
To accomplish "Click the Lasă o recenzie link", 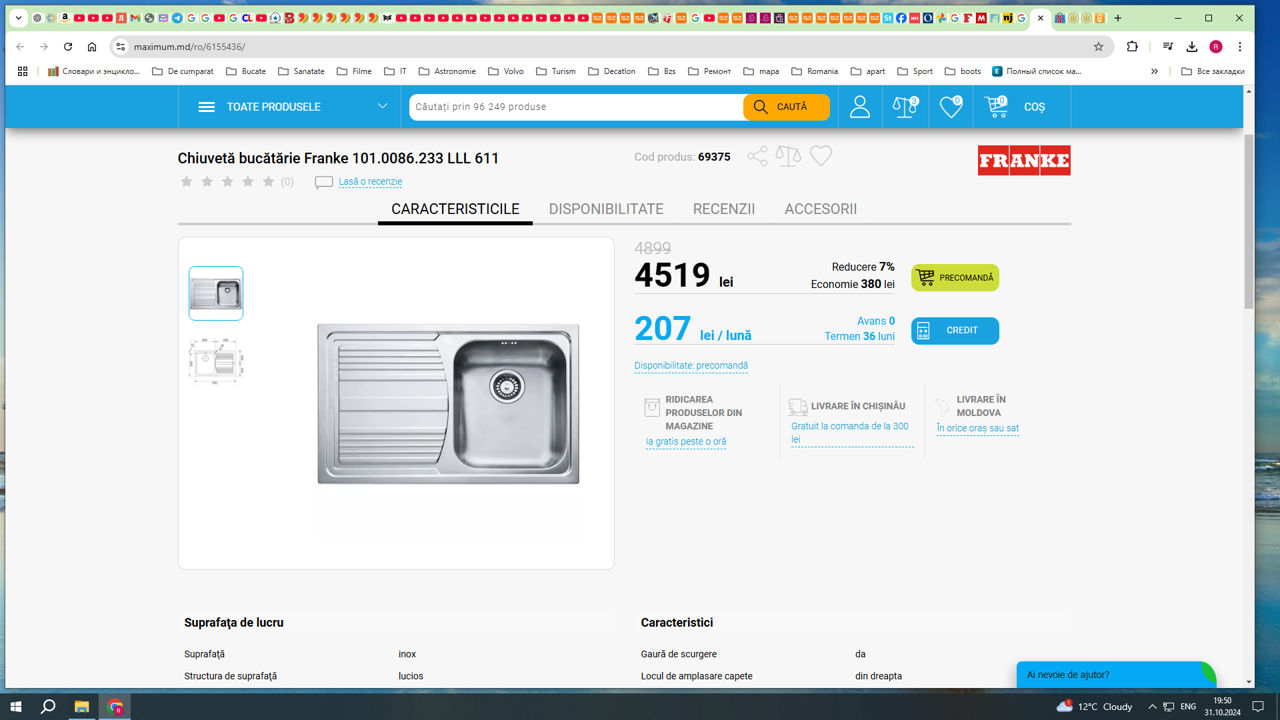I will 370,182.
